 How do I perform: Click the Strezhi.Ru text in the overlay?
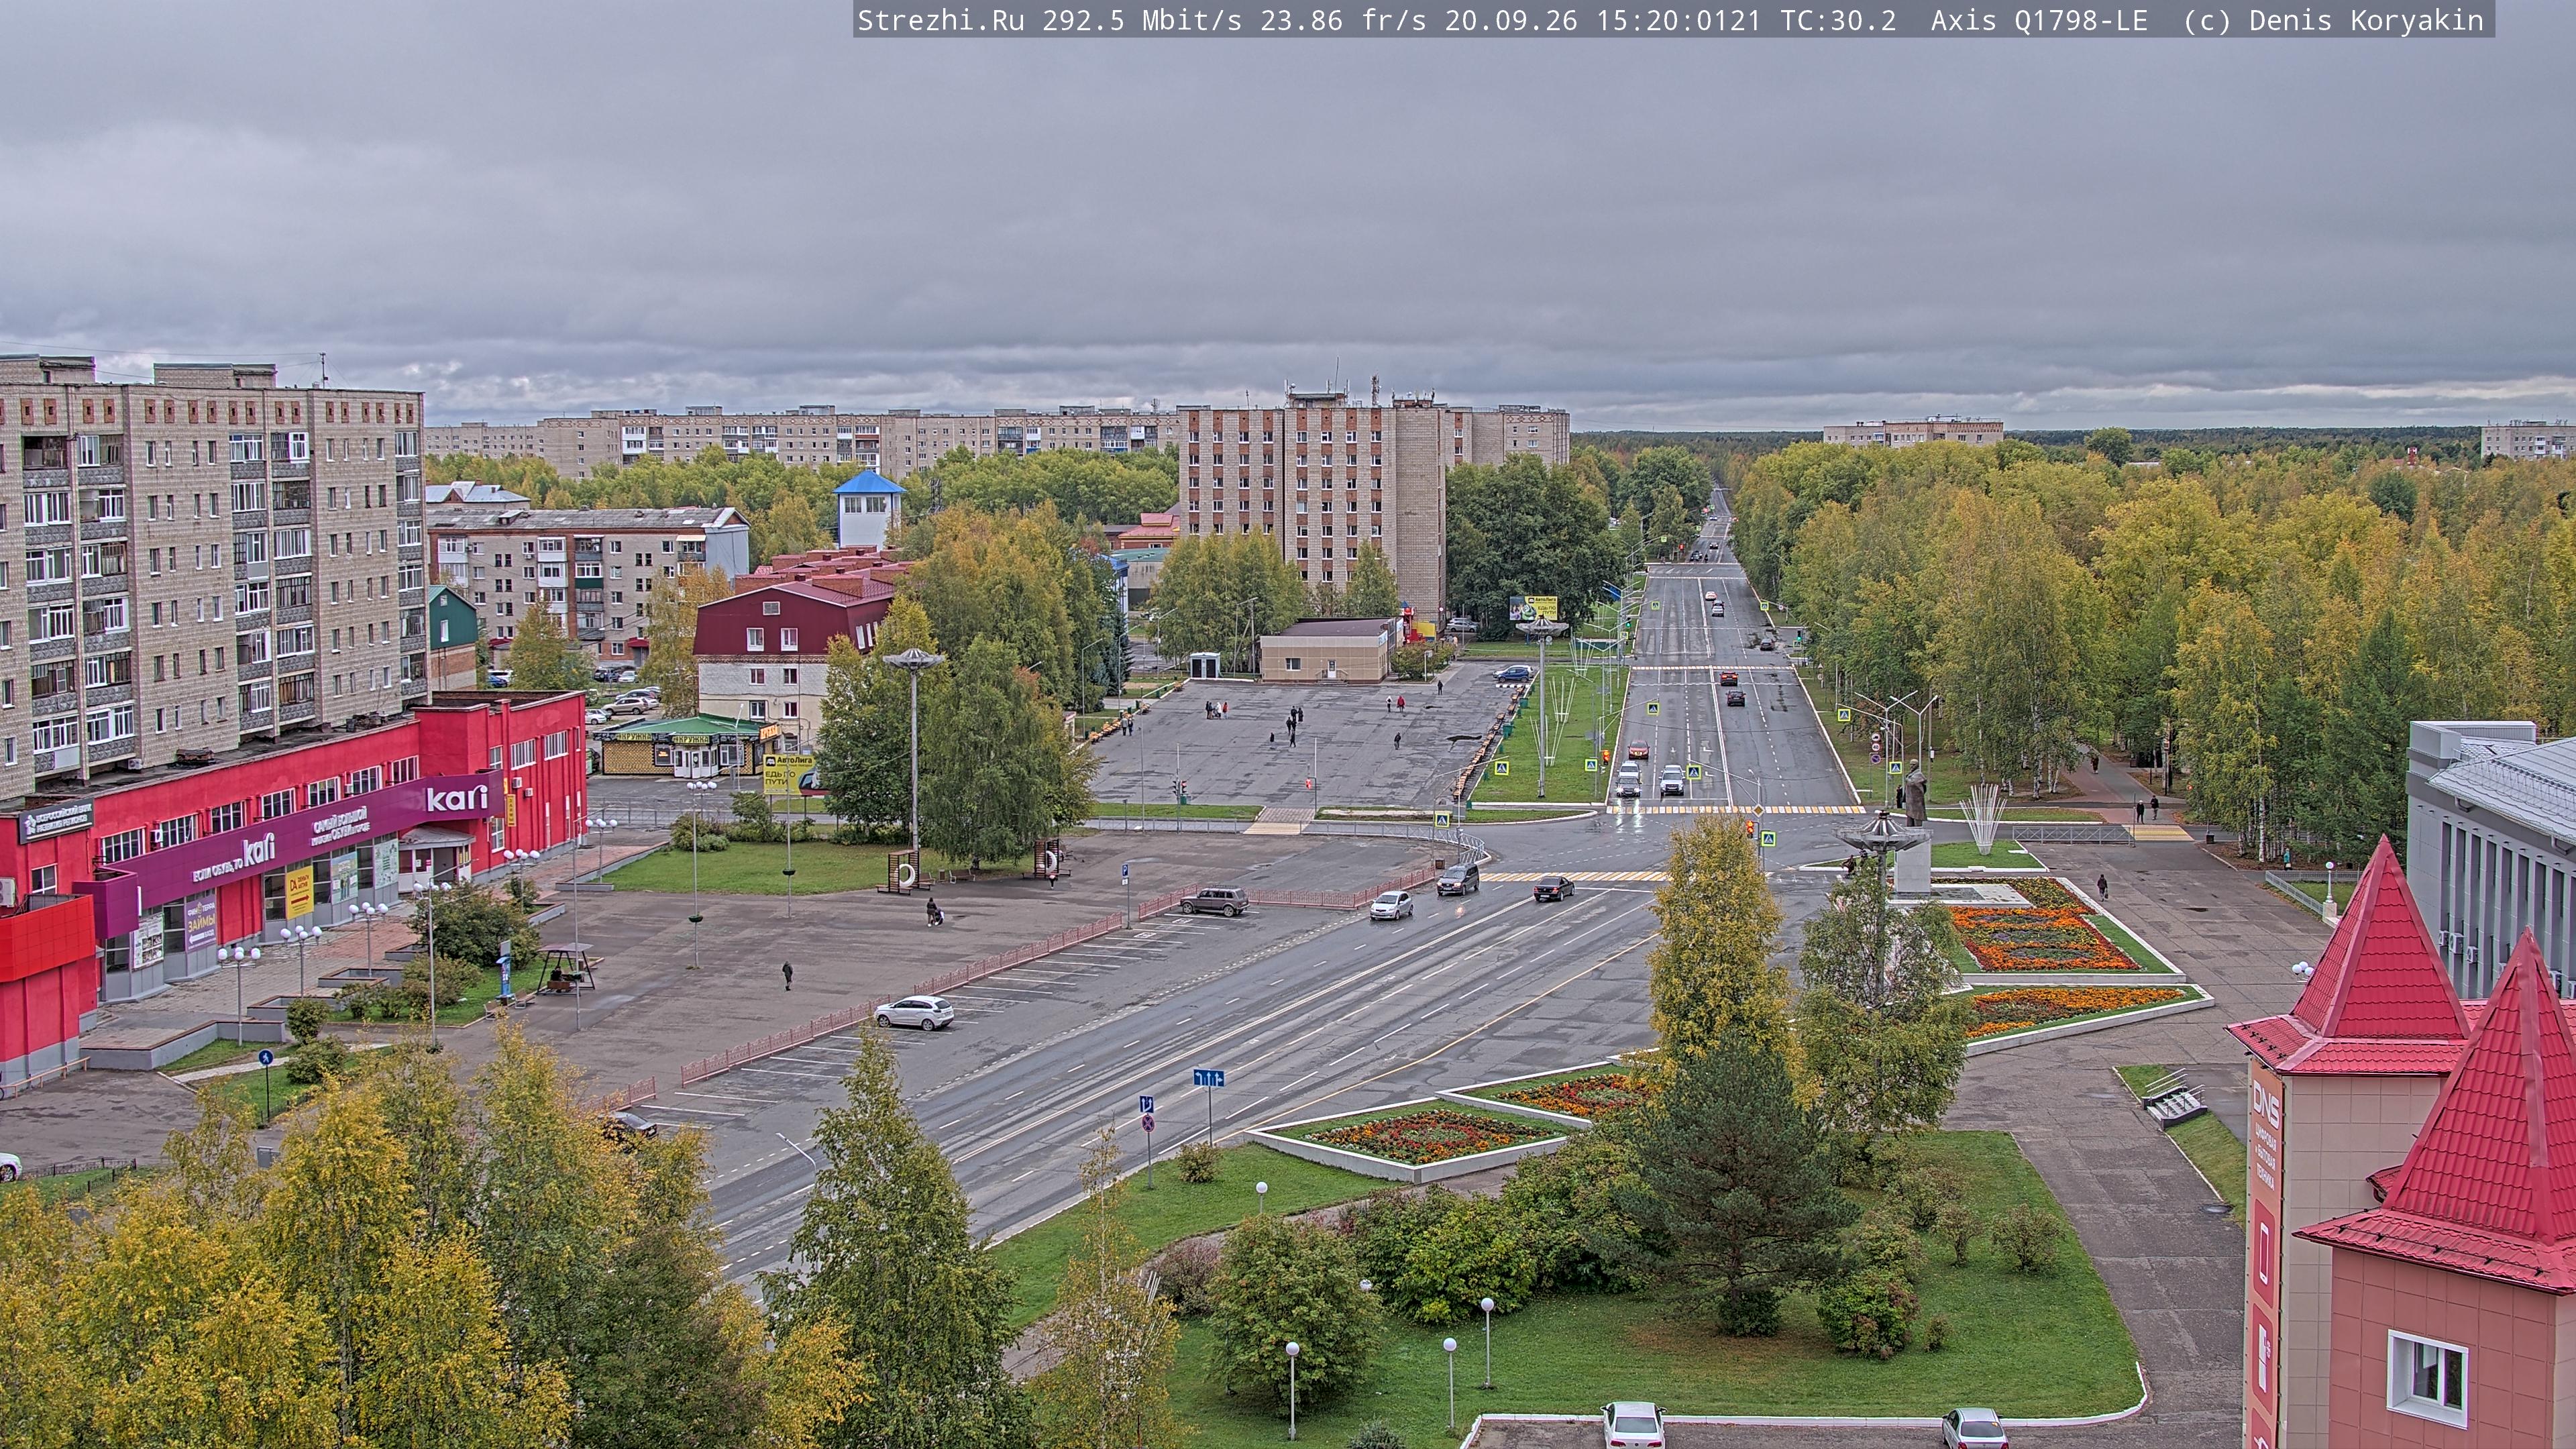click(941, 21)
